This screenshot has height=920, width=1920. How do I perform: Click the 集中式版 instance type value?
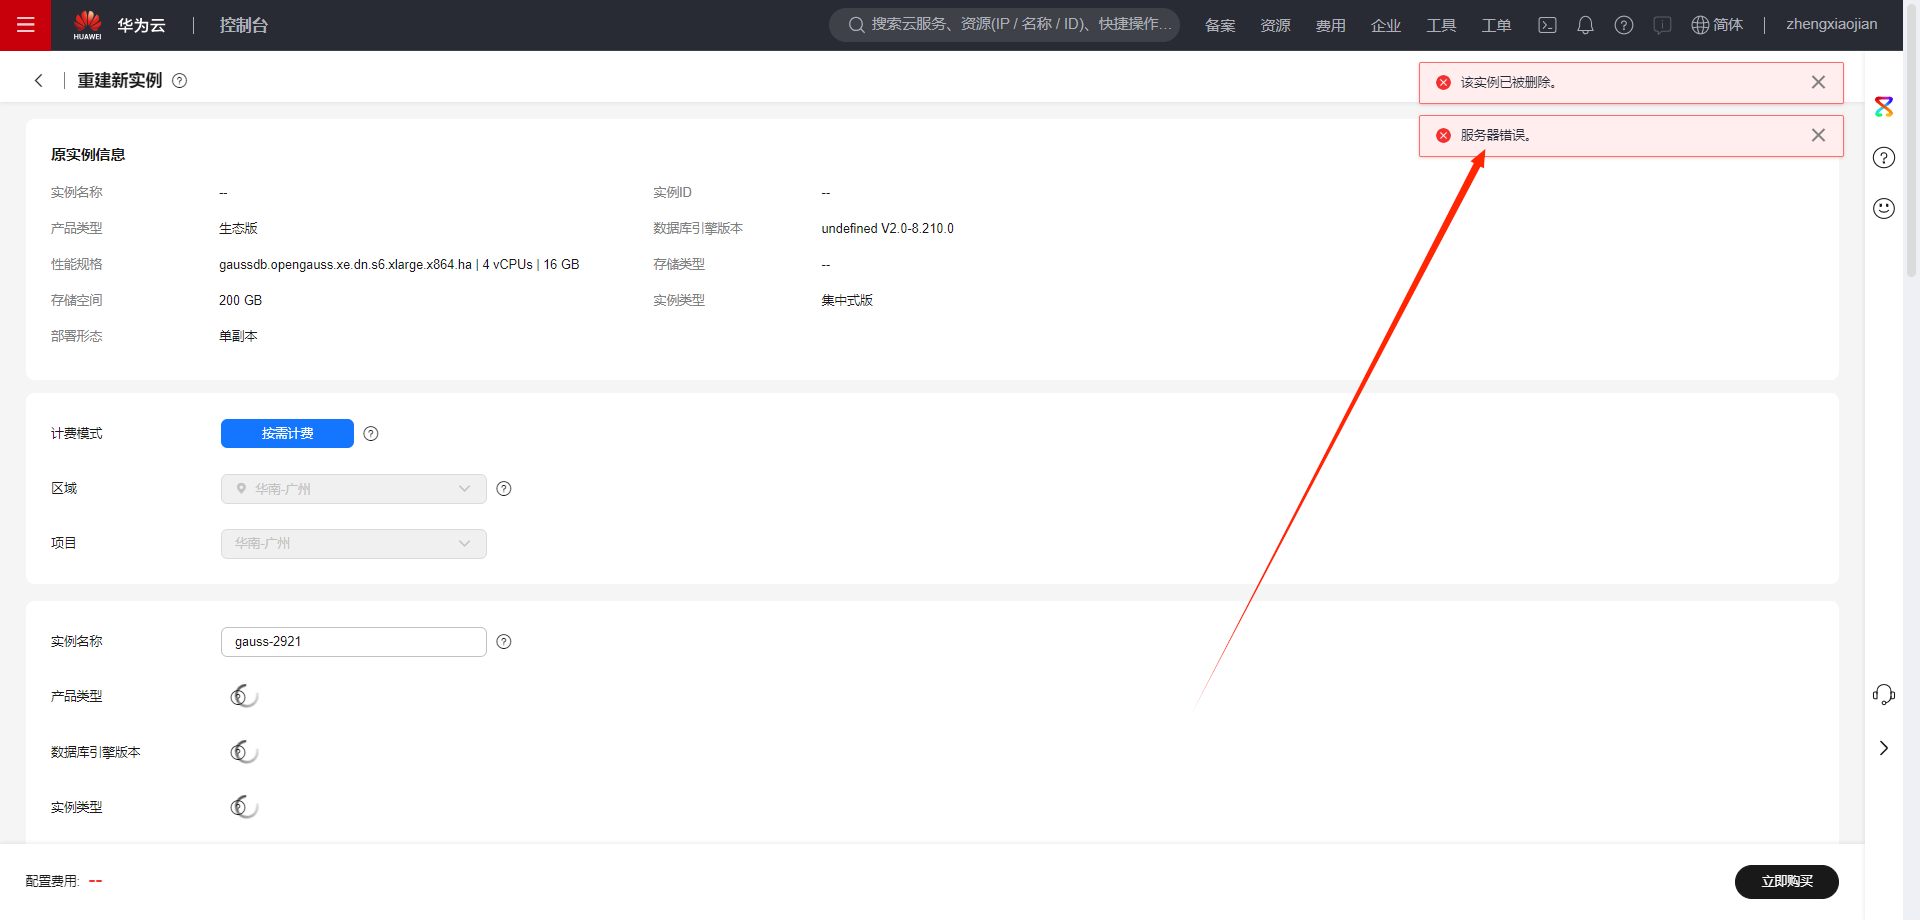pyautogui.click(x=847, y=300)
